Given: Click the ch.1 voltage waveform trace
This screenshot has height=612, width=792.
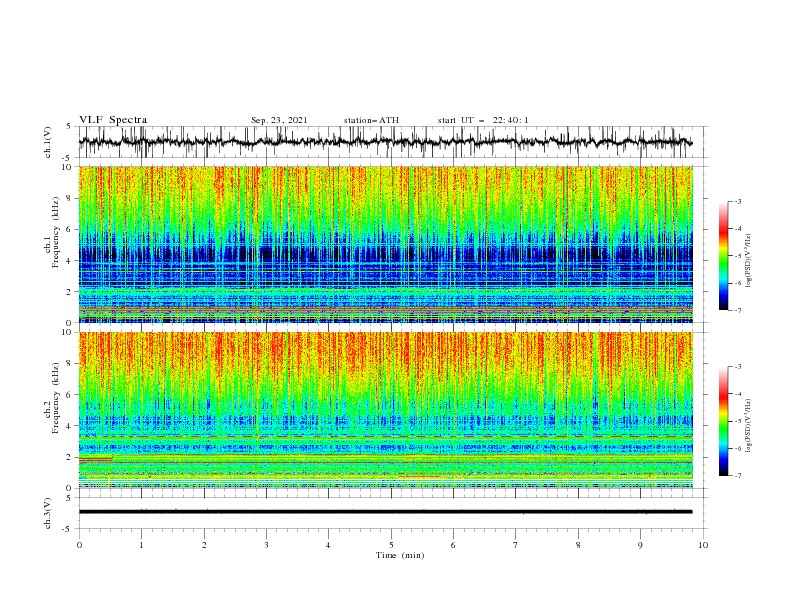Looking at the screenshot, I should point(385,142).
